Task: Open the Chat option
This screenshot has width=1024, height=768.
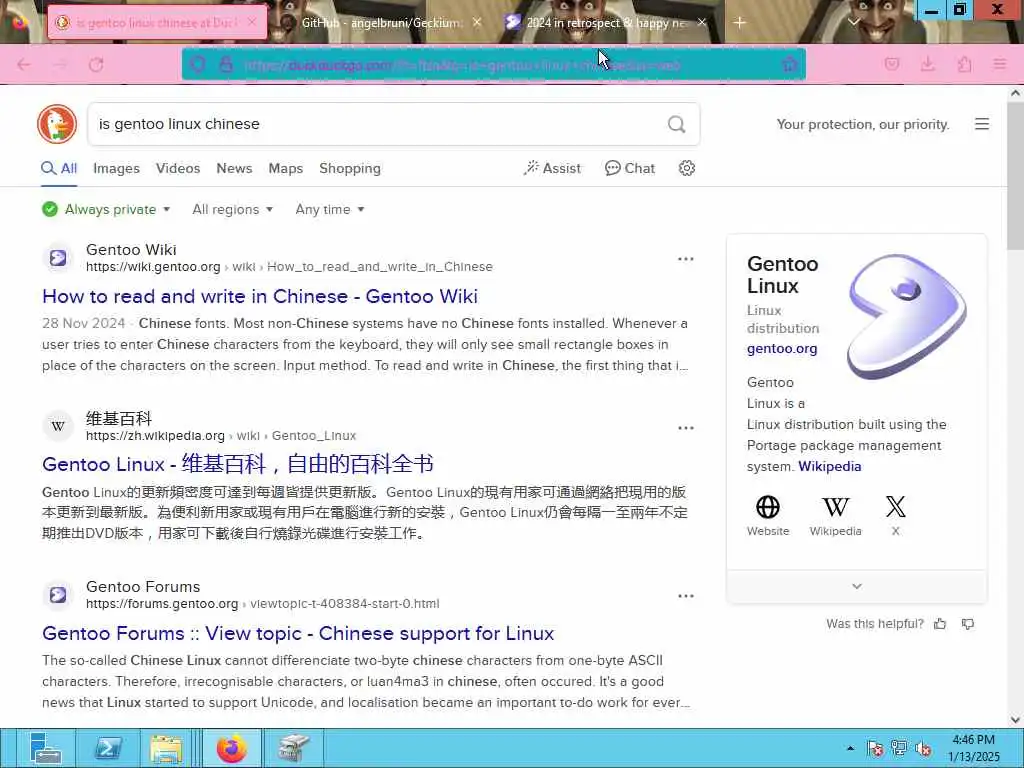Action: (x=630, y=168)
